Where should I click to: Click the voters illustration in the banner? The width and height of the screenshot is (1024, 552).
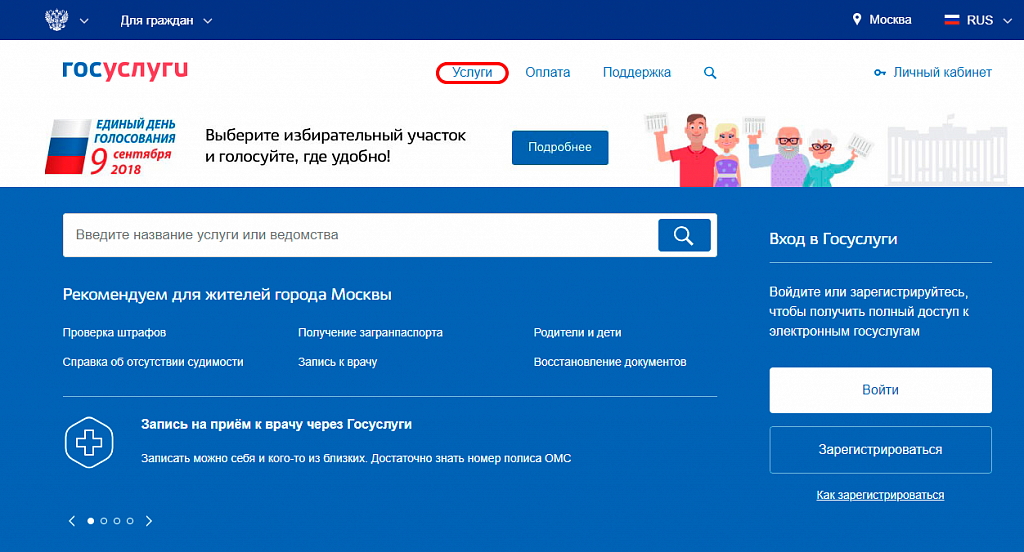pyautogui.click(x=760, y=150)
